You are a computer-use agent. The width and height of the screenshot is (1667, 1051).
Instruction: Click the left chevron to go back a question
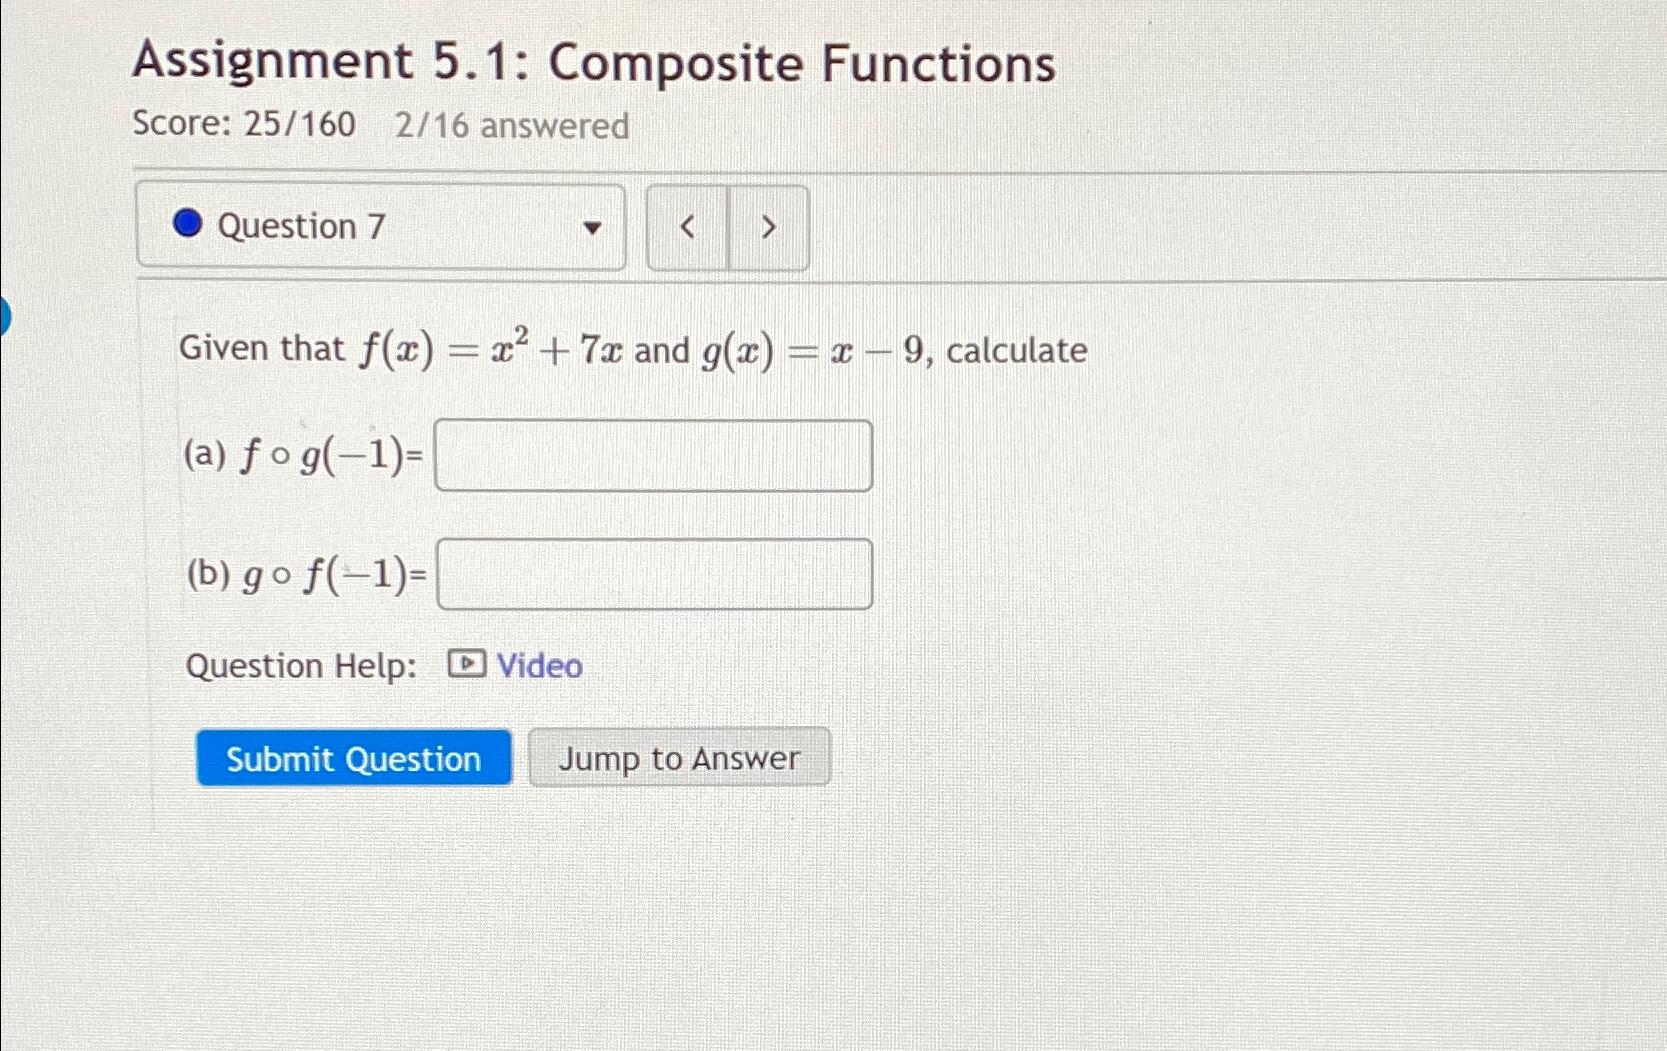687,227
